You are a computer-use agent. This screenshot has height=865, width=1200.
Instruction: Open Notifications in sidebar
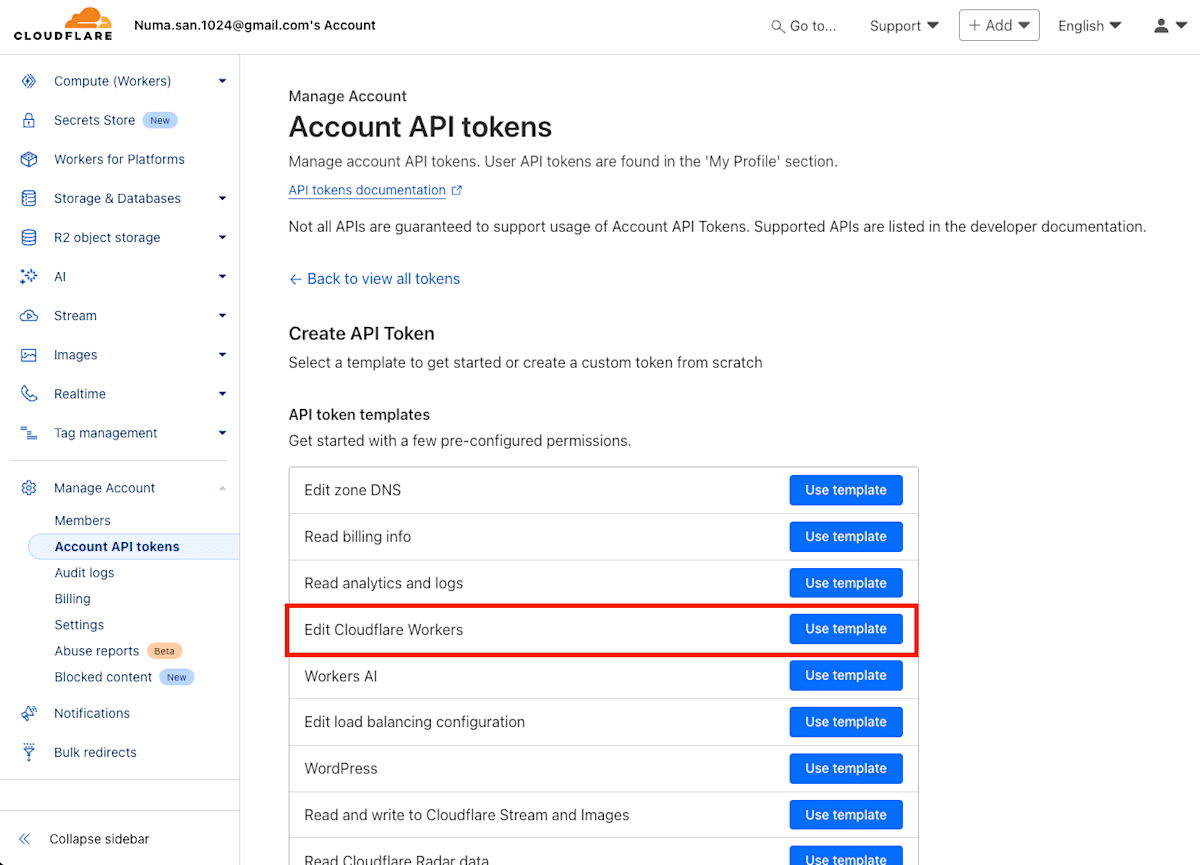(92, 713)
